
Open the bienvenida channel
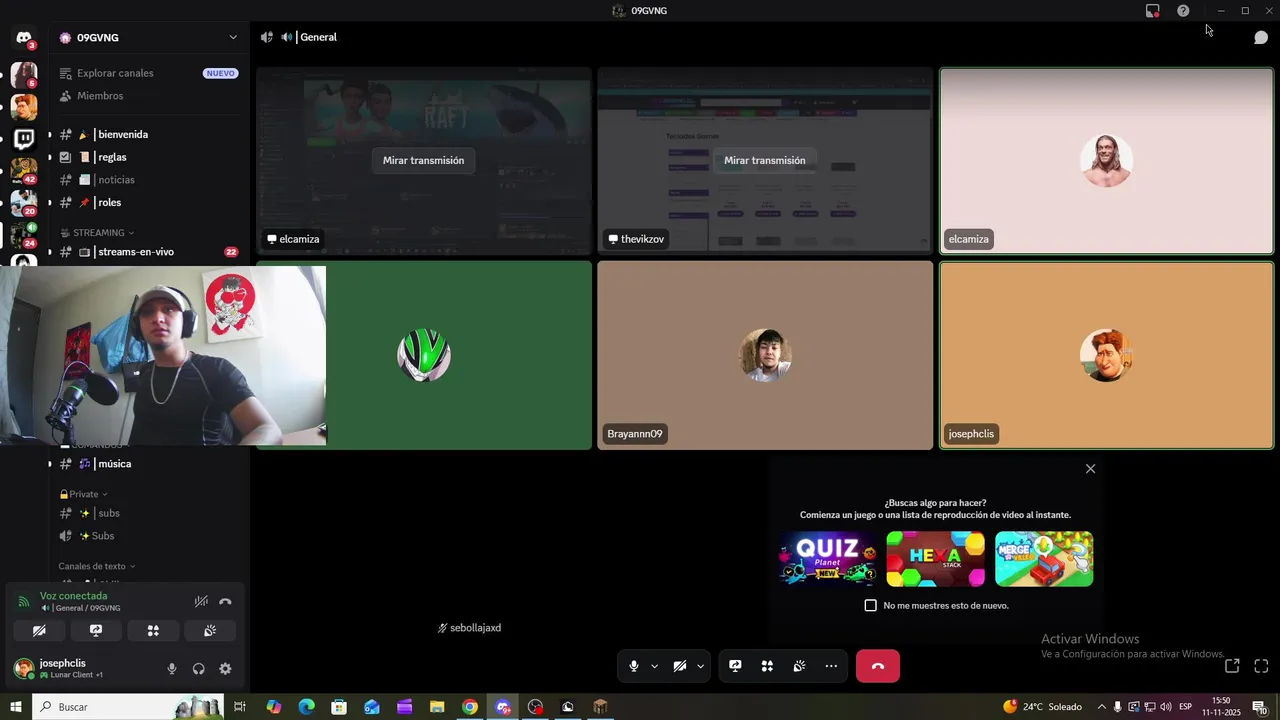pyautogui.click(x=148, y=134)
